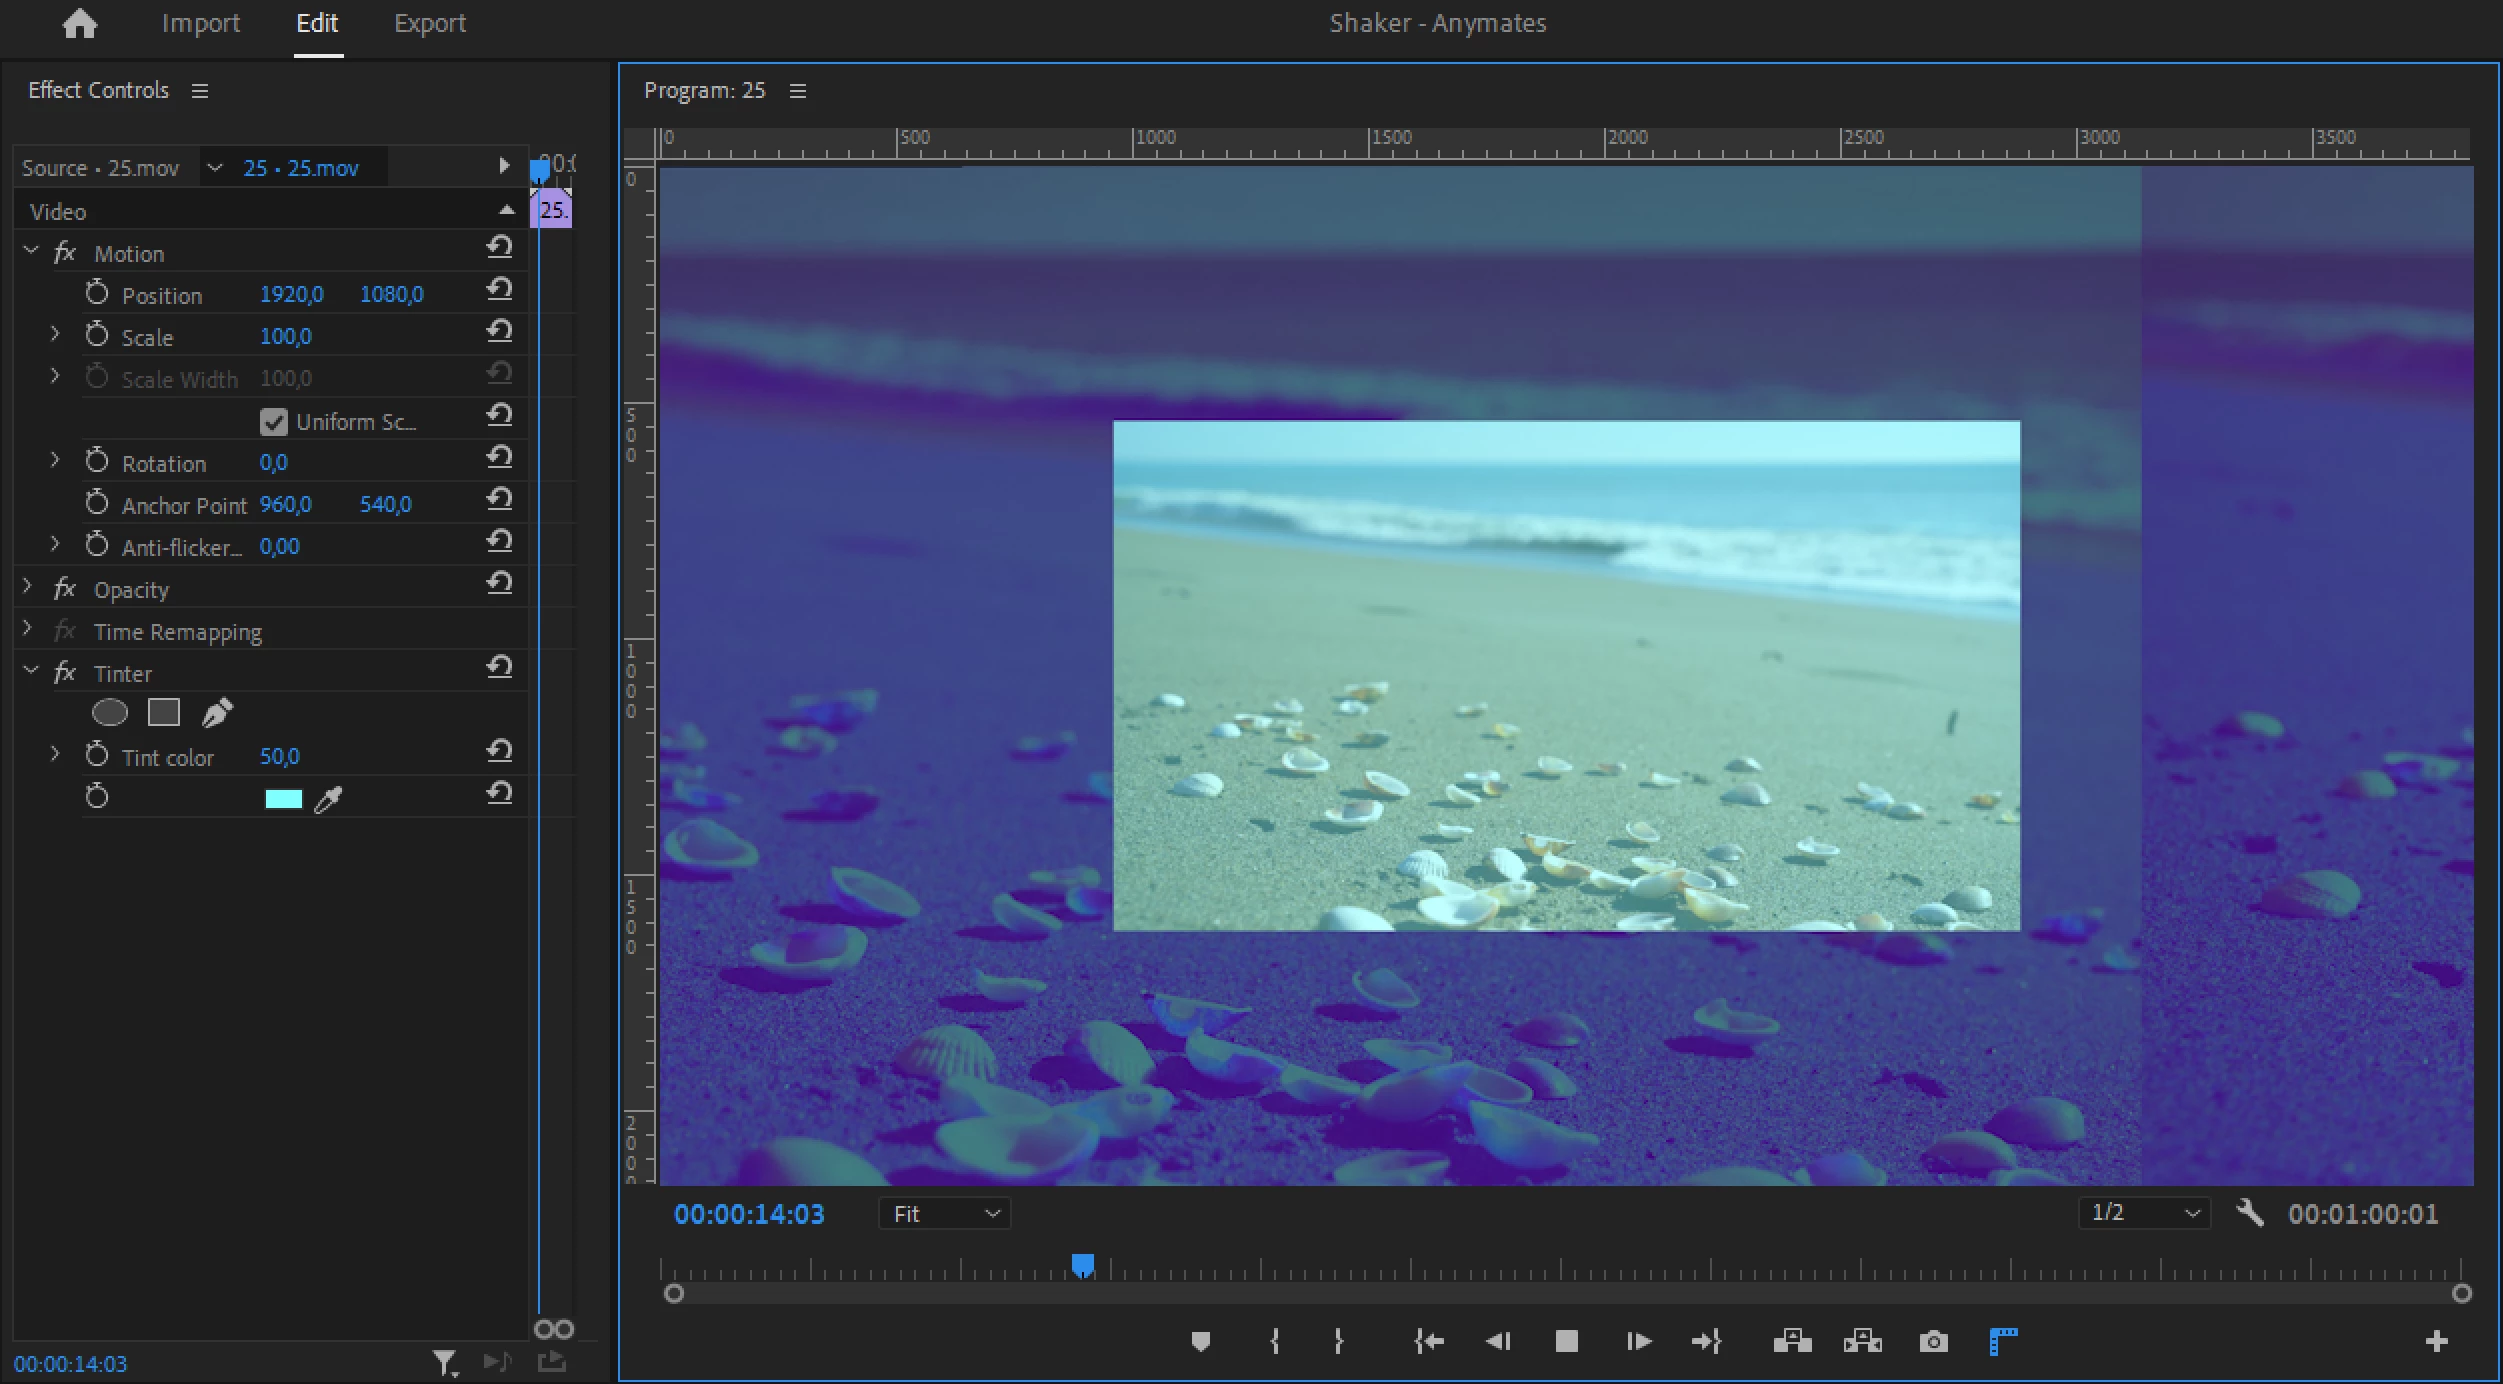Open the Fit zoom level dropdown
Screen dimensions: 2503x1384
(x=944, y=1213)
